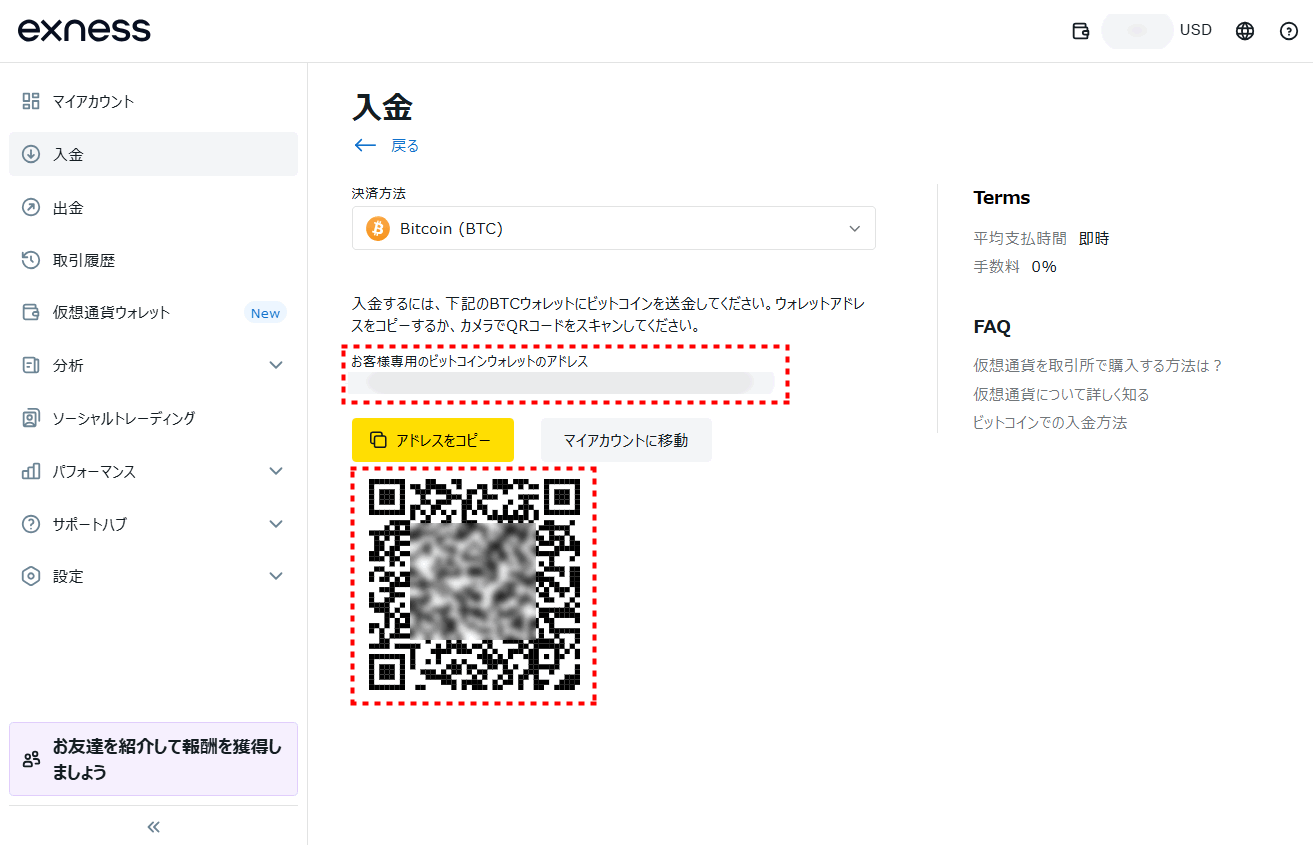Click the FAQ heading
This screenshot has height=845, width=1313.
(x=992, y=327)
